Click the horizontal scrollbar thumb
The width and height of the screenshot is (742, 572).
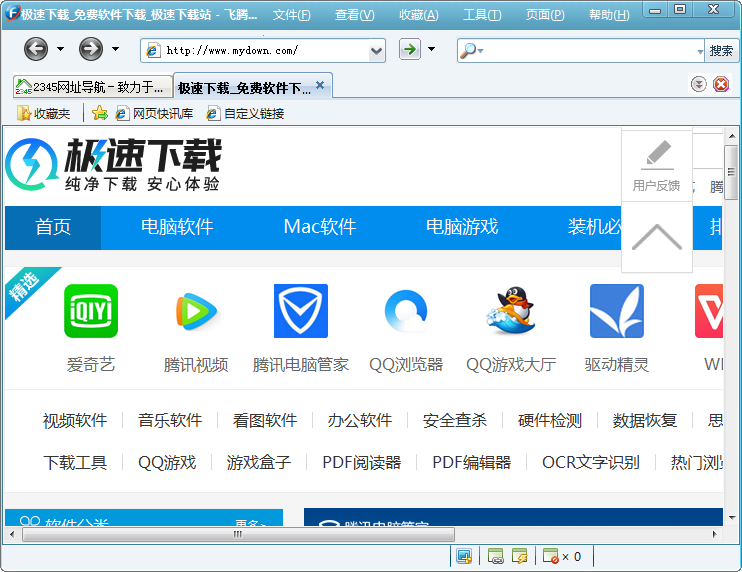pos(238,534)
